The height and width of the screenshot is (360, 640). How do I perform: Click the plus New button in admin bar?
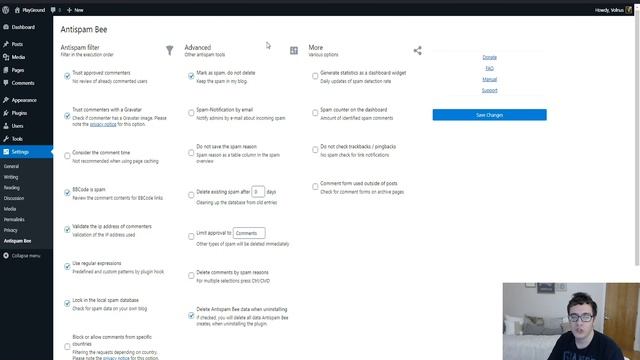pyautogui.click(x=75, y=10)
